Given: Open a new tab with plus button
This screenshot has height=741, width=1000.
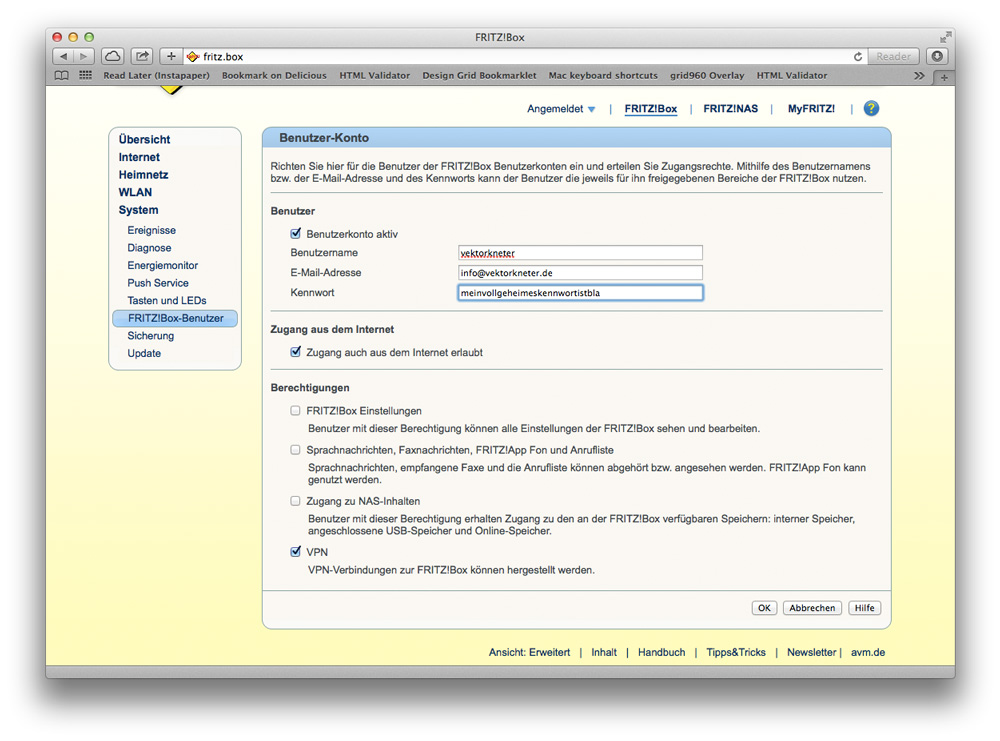Looking at the screenshot, I should coord(944,77).
